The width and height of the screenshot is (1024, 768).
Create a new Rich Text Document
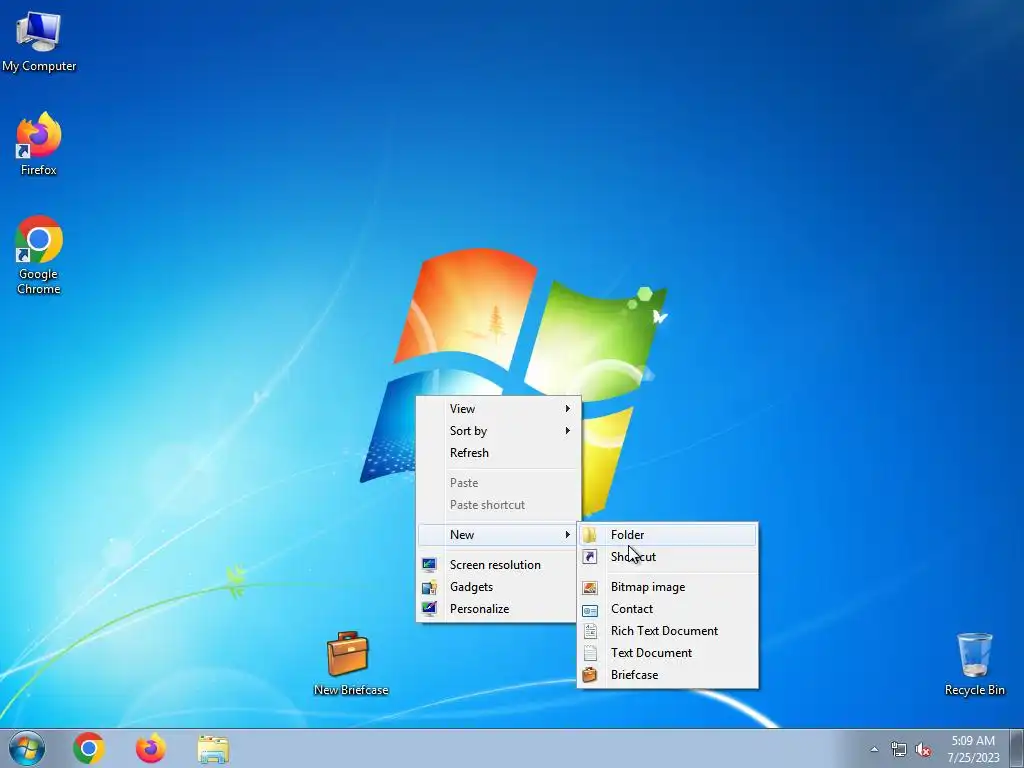click(667, 631)
